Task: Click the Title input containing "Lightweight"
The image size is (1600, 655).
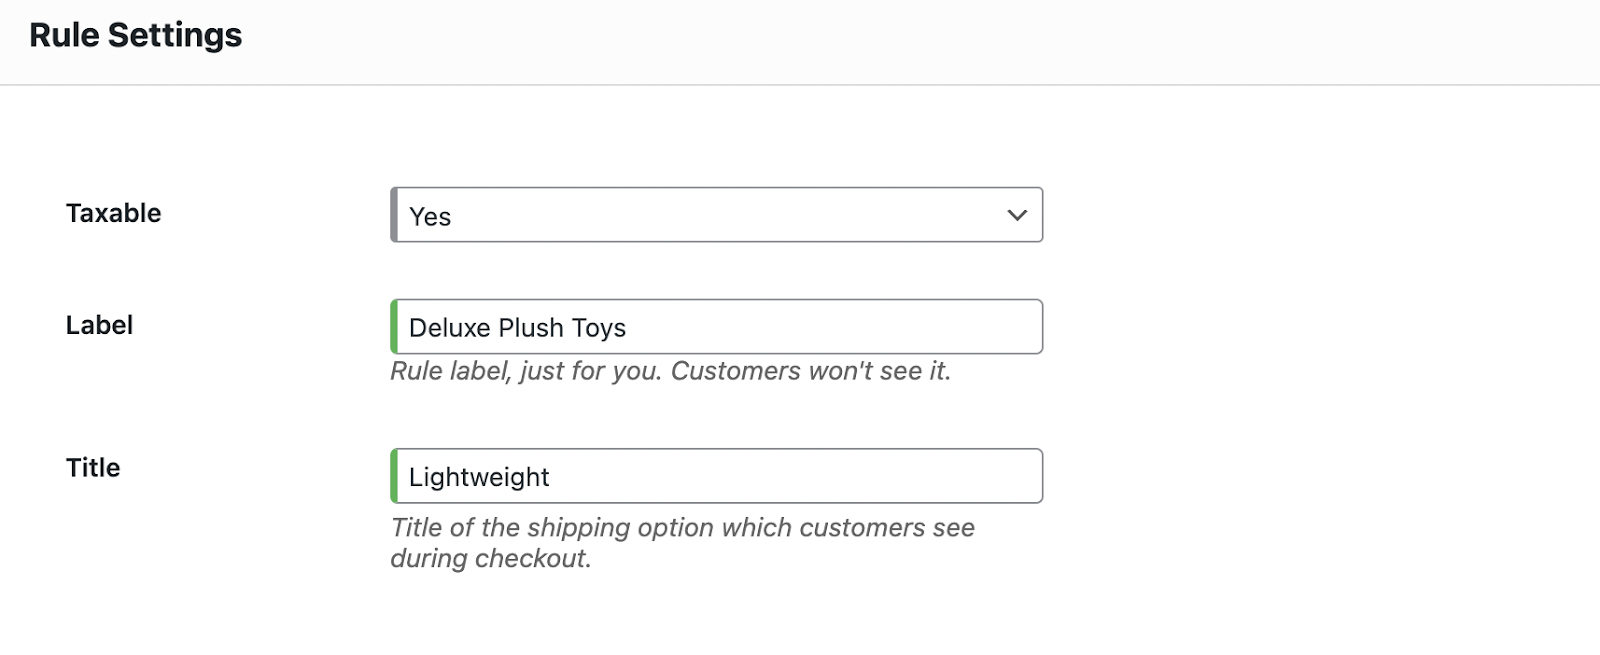Action: [715, 476]
